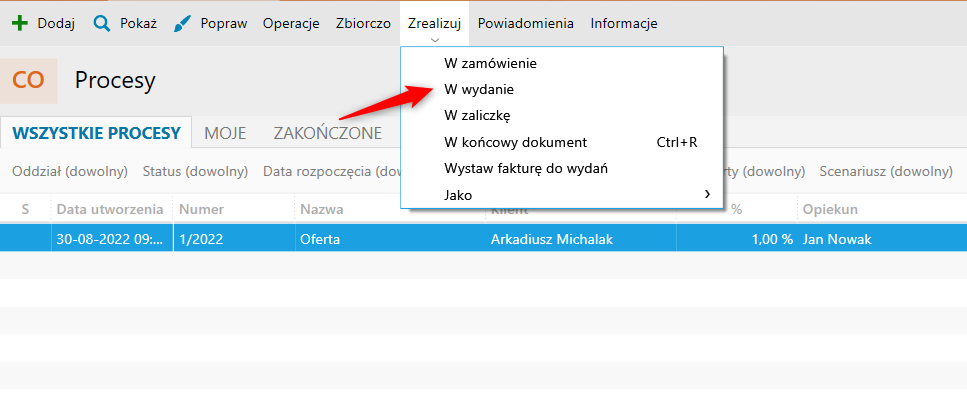Switch to the ZAKOŃCZONE tab
967x397 pixels.
pyautogui.click(x=327, y=133)
